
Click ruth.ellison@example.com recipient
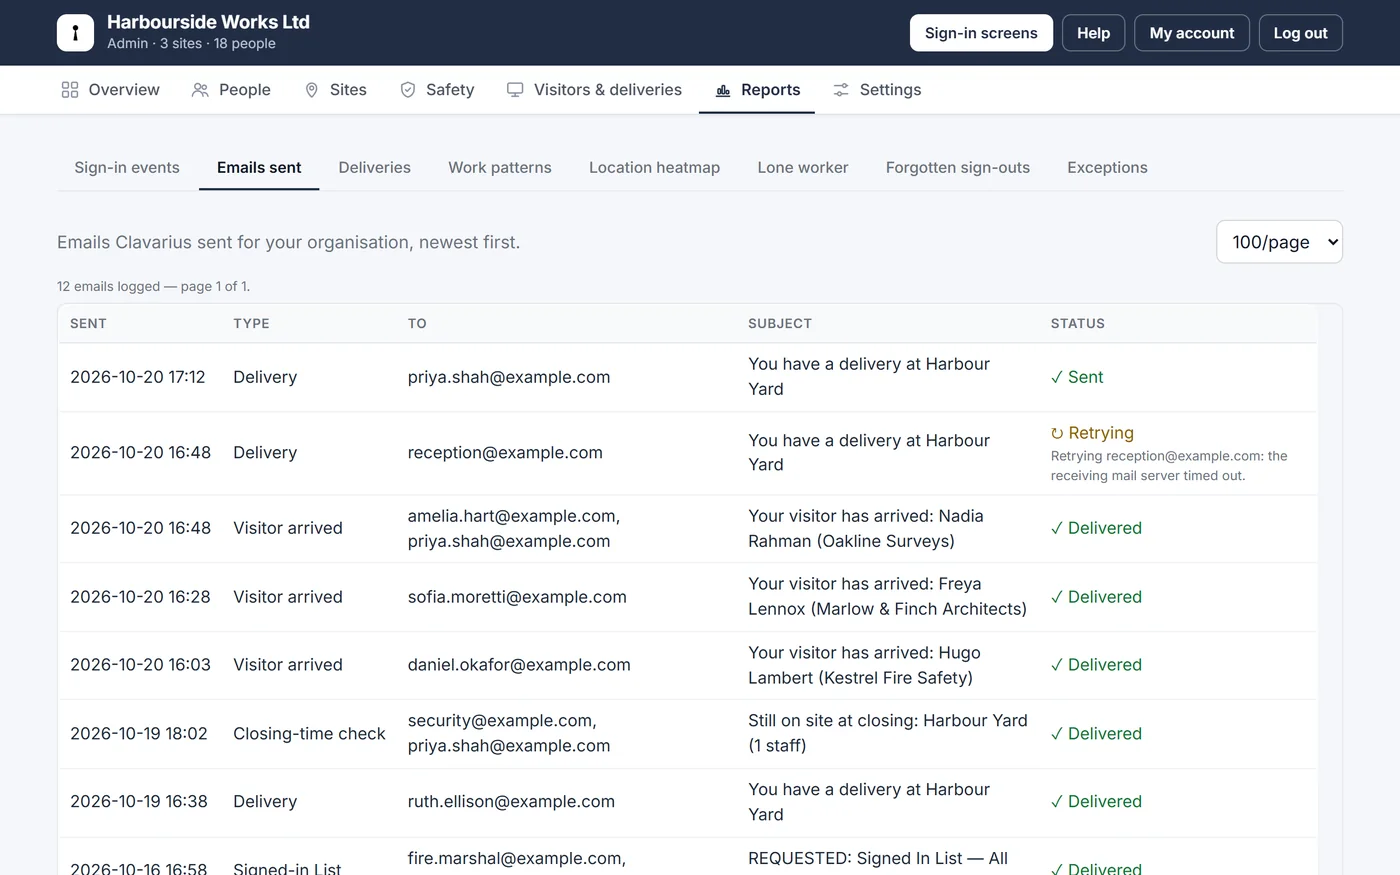[x=511, y=802]
